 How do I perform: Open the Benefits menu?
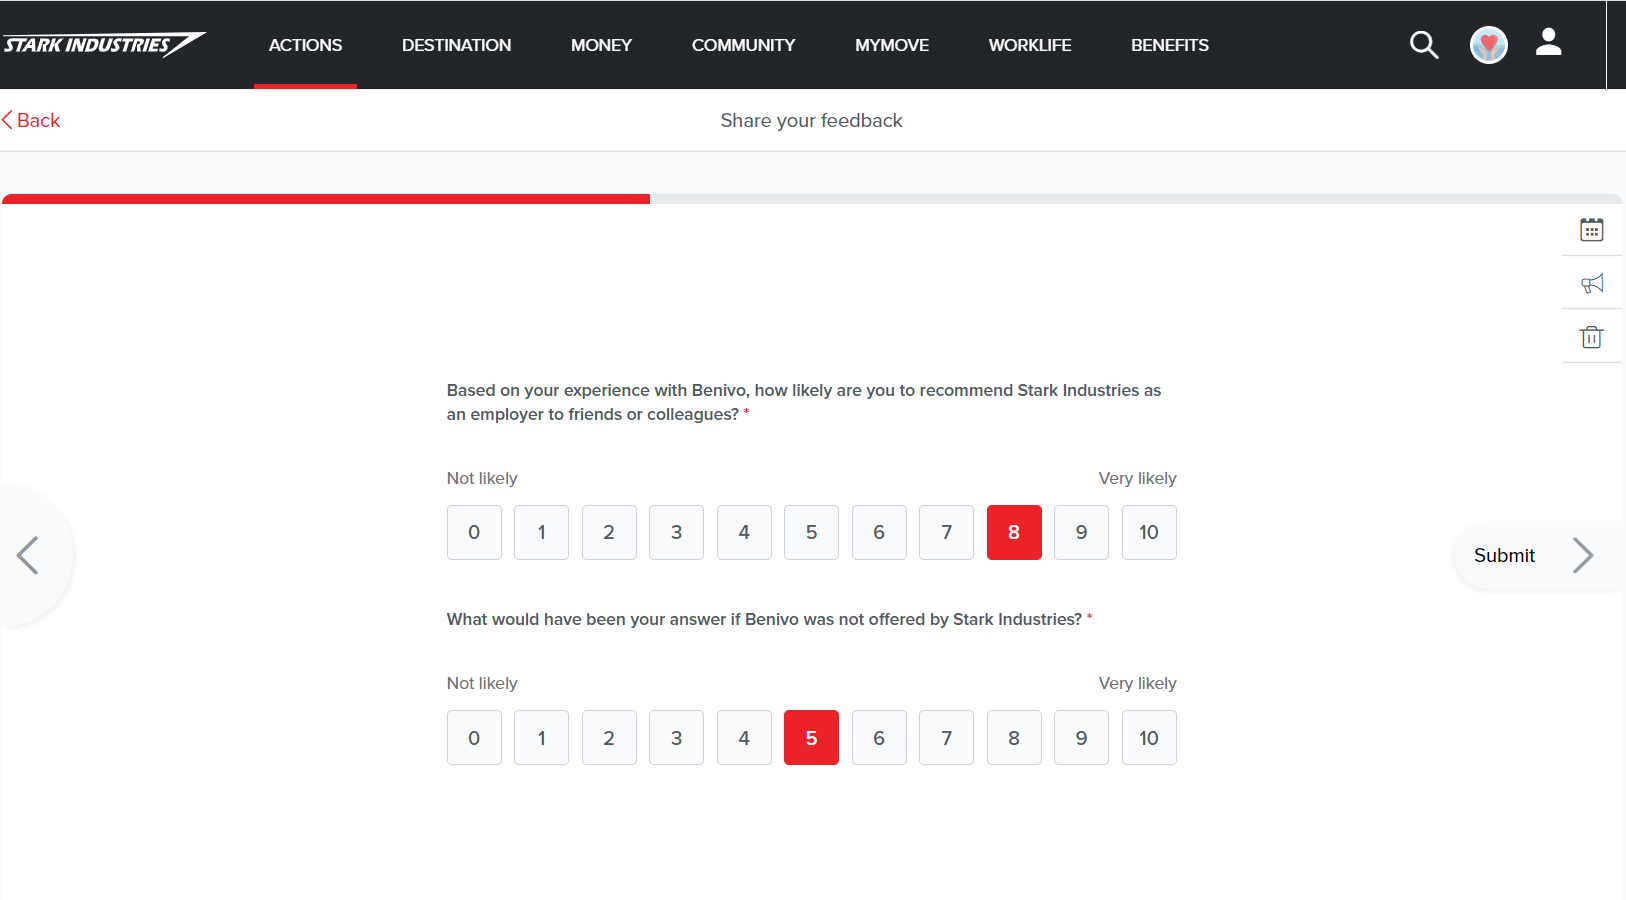tap(1169, 45)
